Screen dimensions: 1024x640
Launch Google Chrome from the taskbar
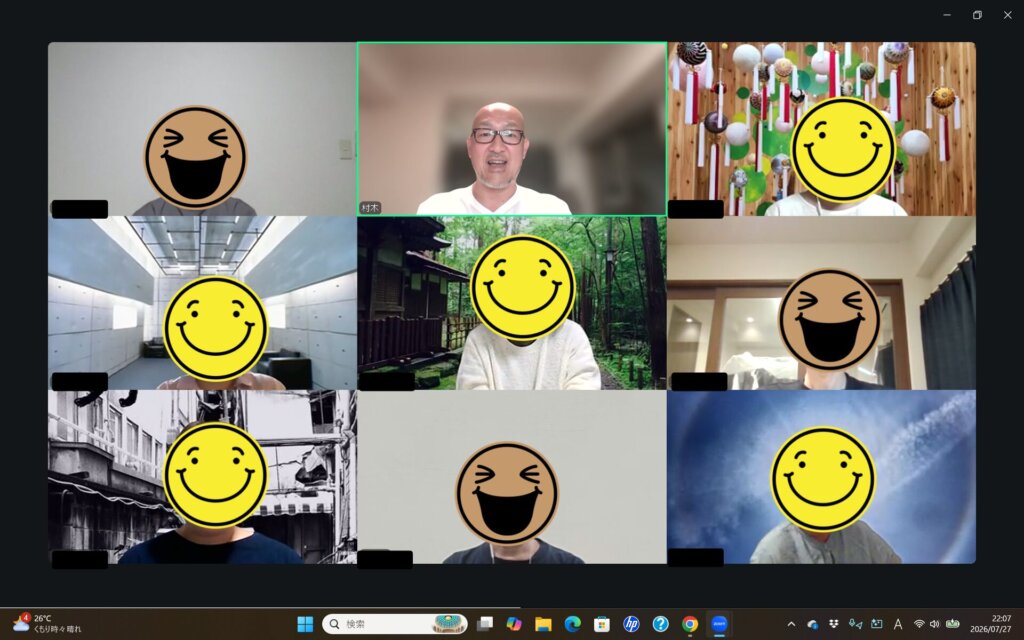pos(690,624)
